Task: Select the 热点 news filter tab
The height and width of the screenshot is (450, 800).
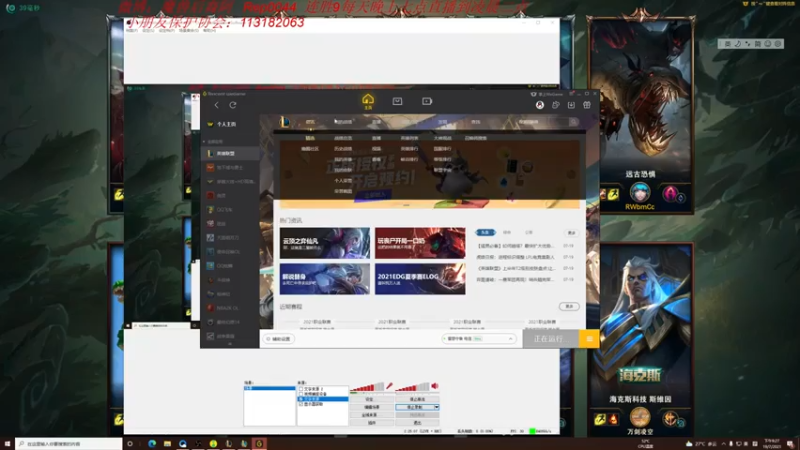Action: pyautogui.click(x=485, y=233)
